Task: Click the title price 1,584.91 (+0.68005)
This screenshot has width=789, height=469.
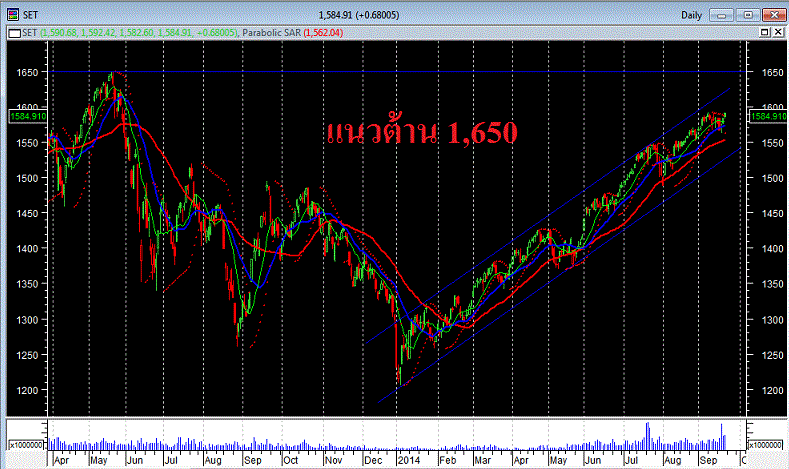Action: [359, 15]
